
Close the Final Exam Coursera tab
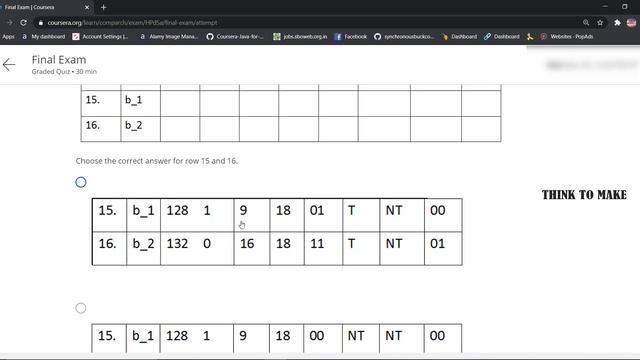point(87,7)
